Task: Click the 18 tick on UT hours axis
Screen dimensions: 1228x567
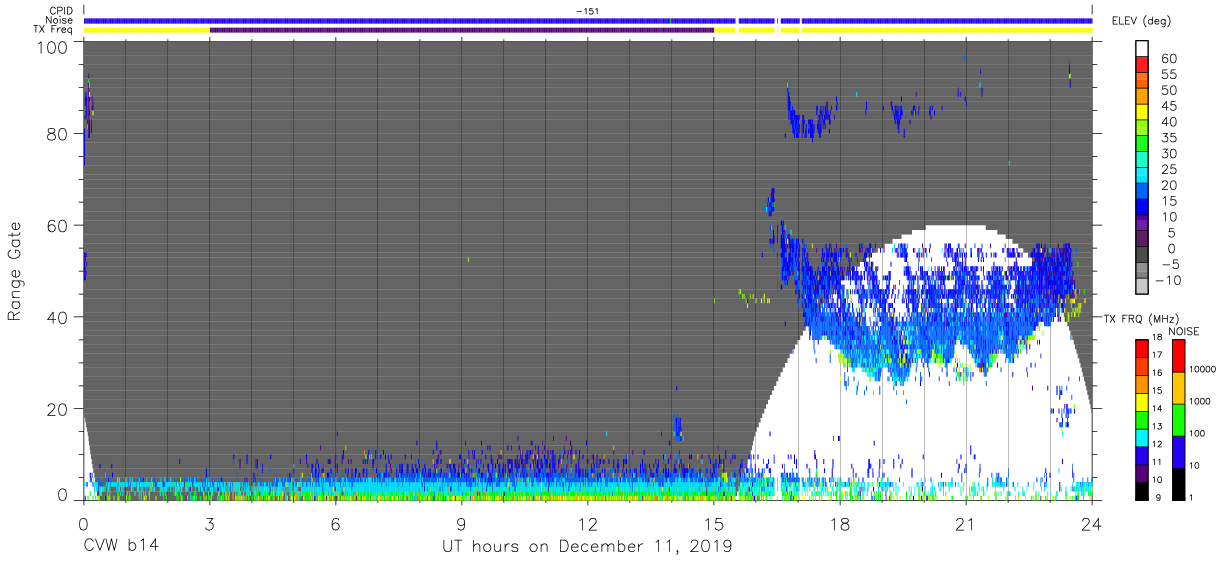Action: (840, 524)
